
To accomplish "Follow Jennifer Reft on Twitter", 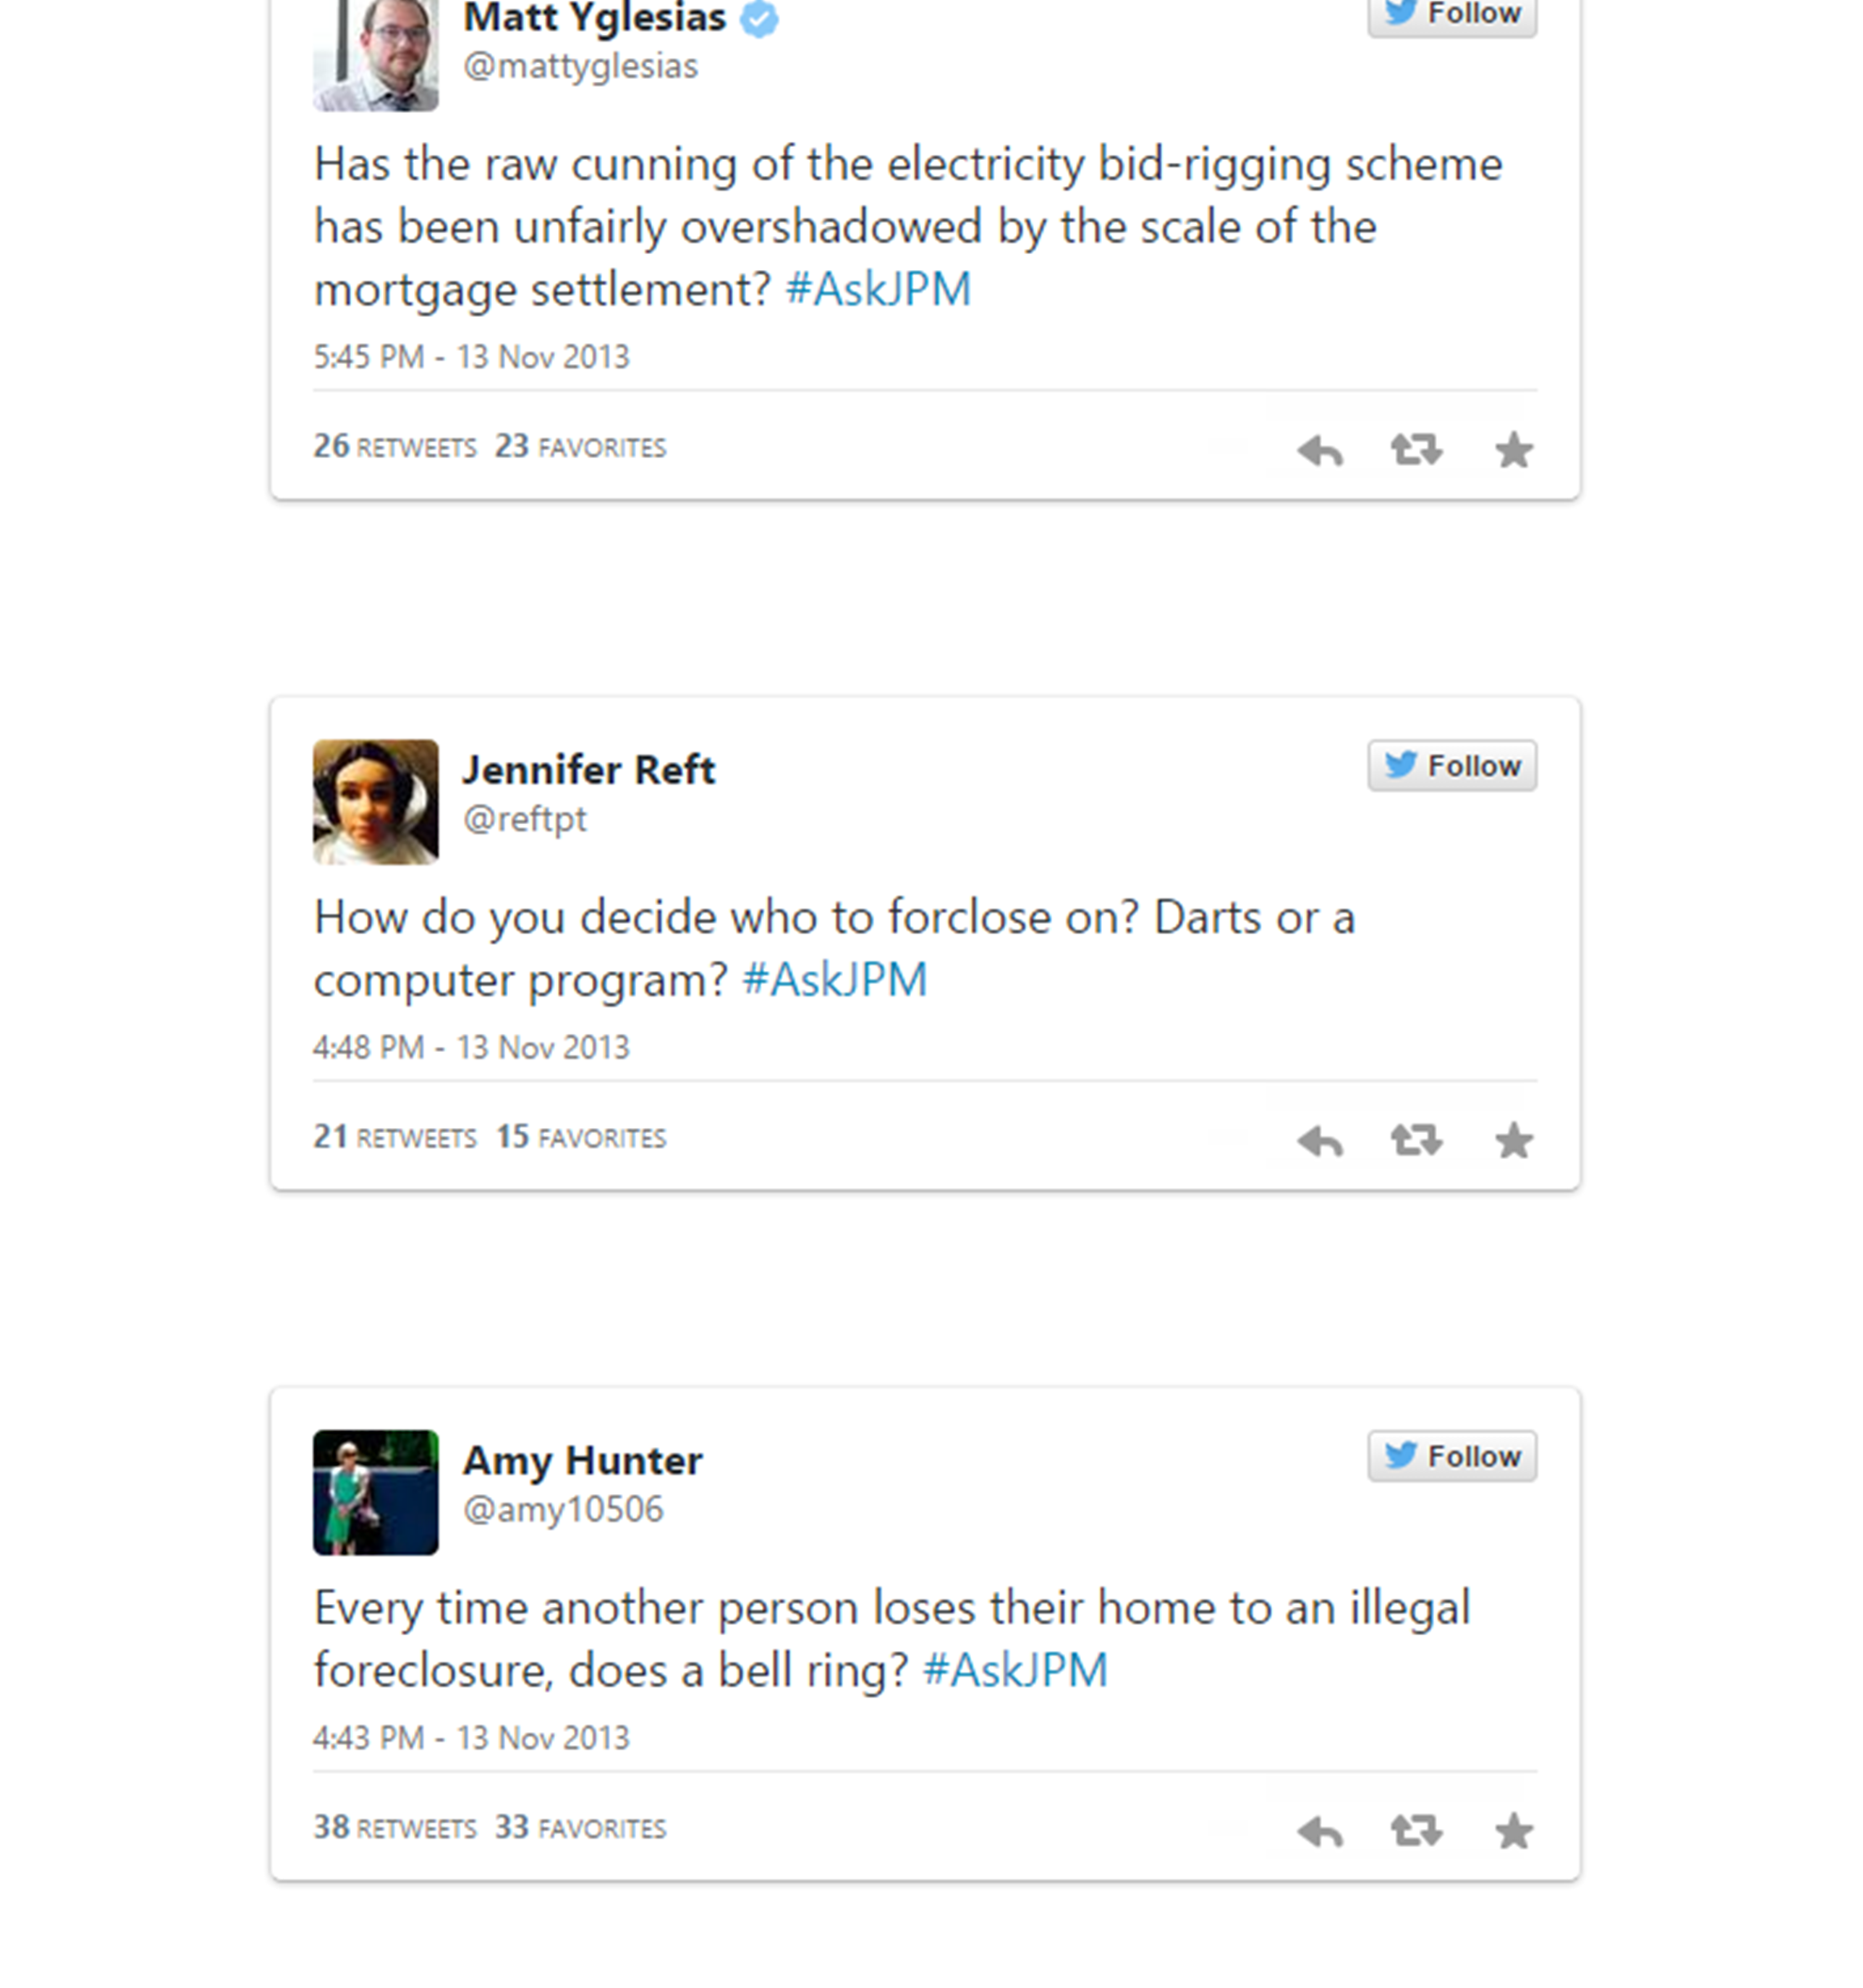I will coord(1451,766).
